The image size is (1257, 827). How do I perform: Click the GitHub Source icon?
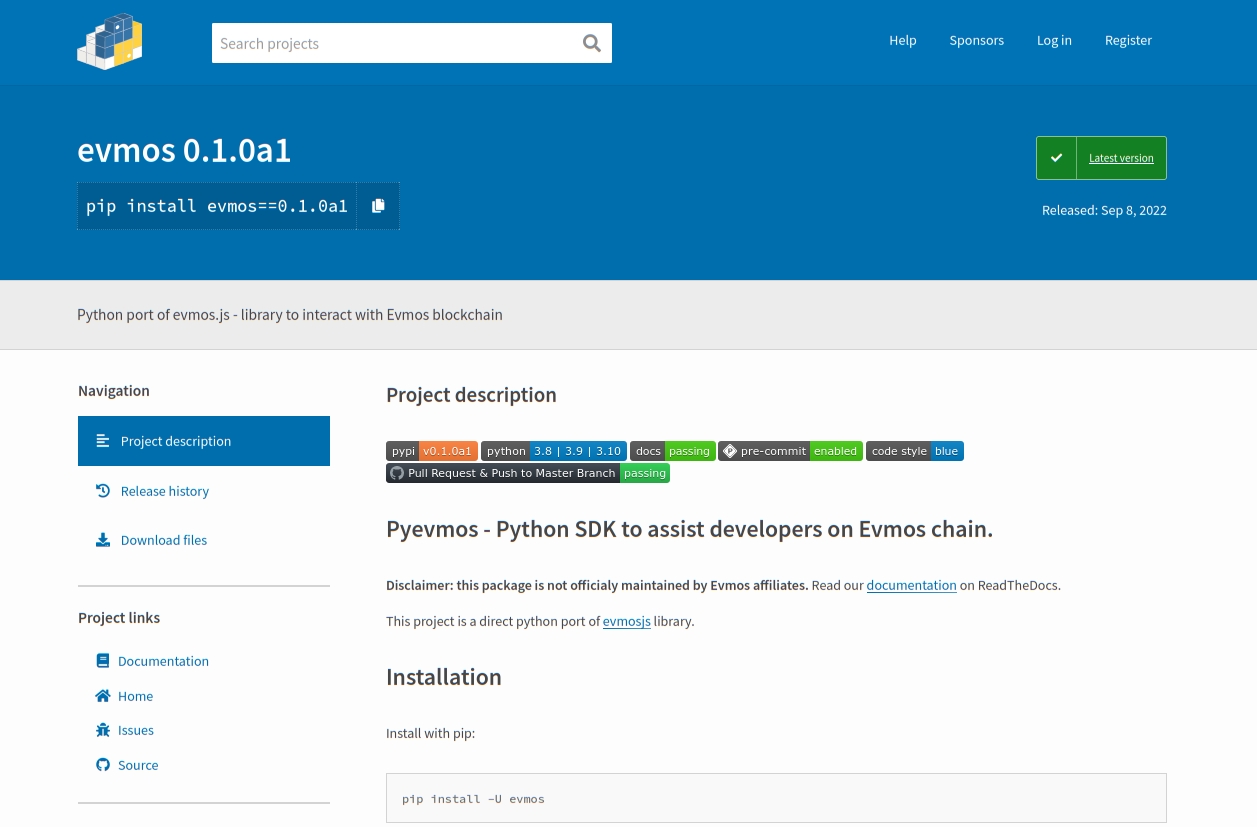[102, 765]
